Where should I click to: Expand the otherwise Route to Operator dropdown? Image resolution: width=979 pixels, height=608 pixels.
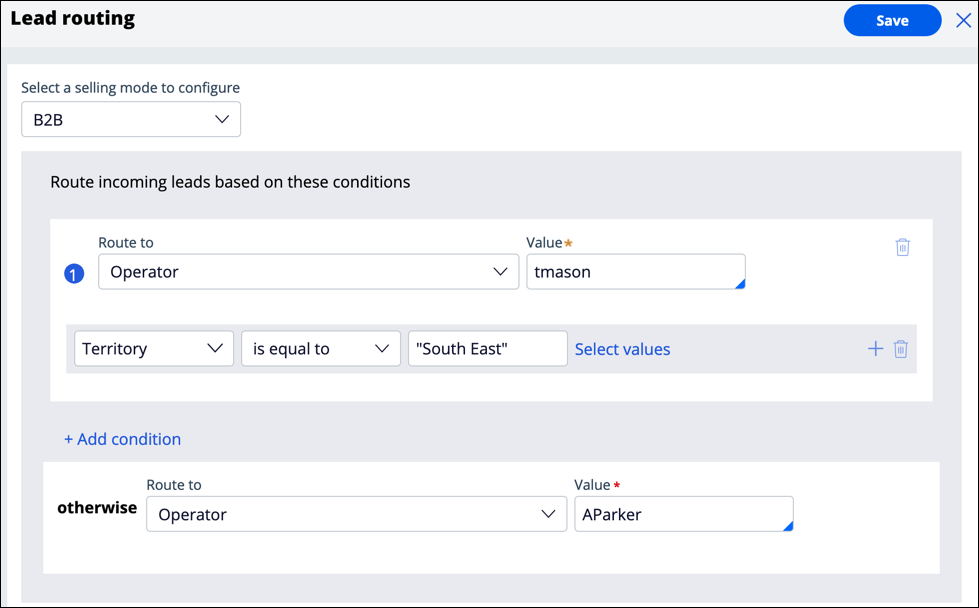click(356, 514)
